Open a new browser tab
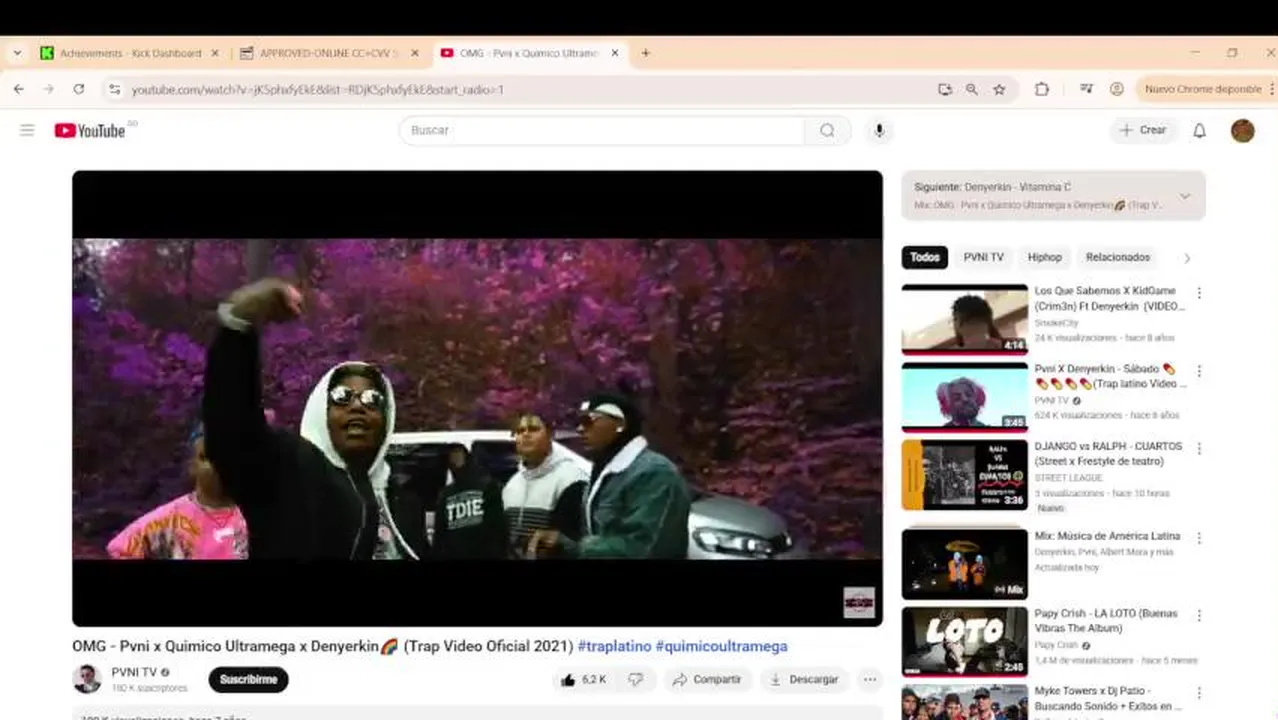 (x=645, y=53)
